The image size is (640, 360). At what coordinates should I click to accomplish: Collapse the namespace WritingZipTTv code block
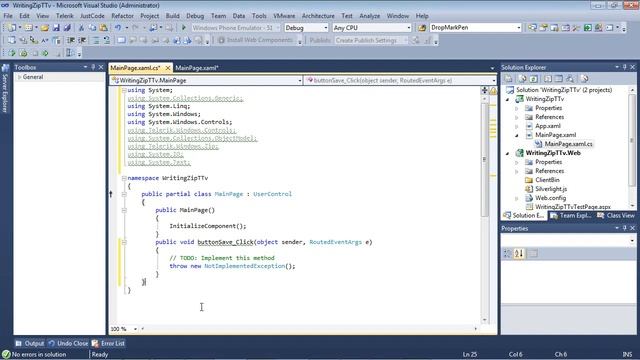click(x=124, y=178)
